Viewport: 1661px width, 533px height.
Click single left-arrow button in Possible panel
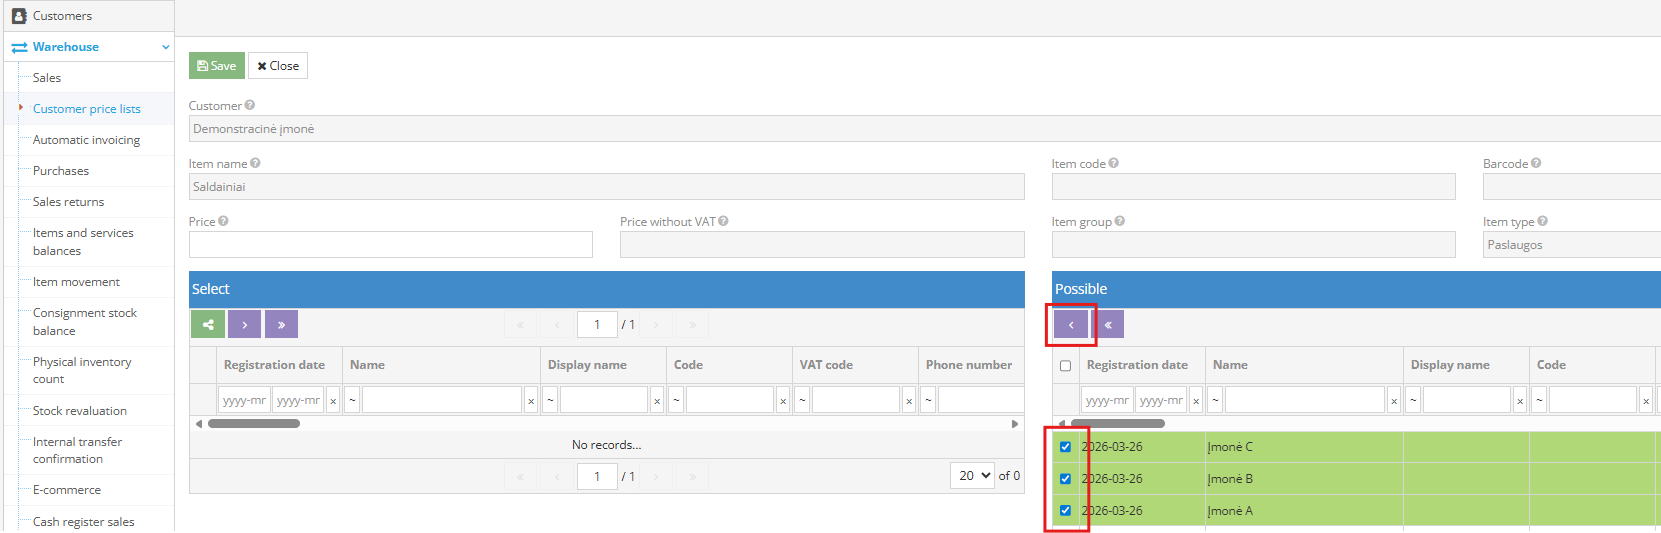[x=1071, y=325]
